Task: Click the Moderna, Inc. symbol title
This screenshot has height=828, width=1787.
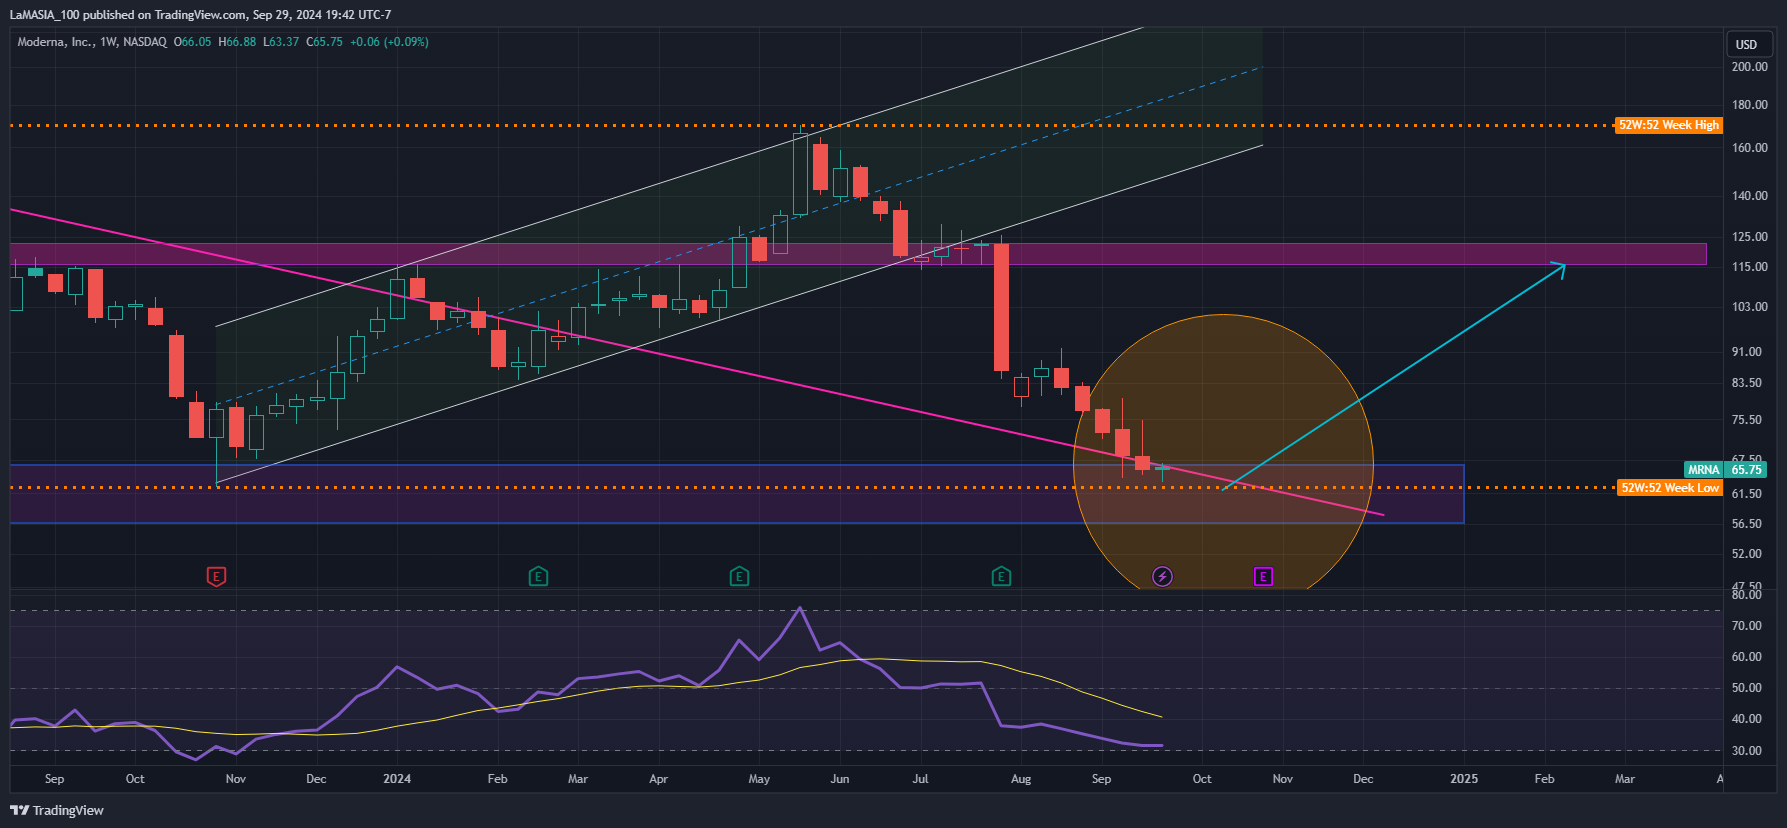Action: (92, 42)
